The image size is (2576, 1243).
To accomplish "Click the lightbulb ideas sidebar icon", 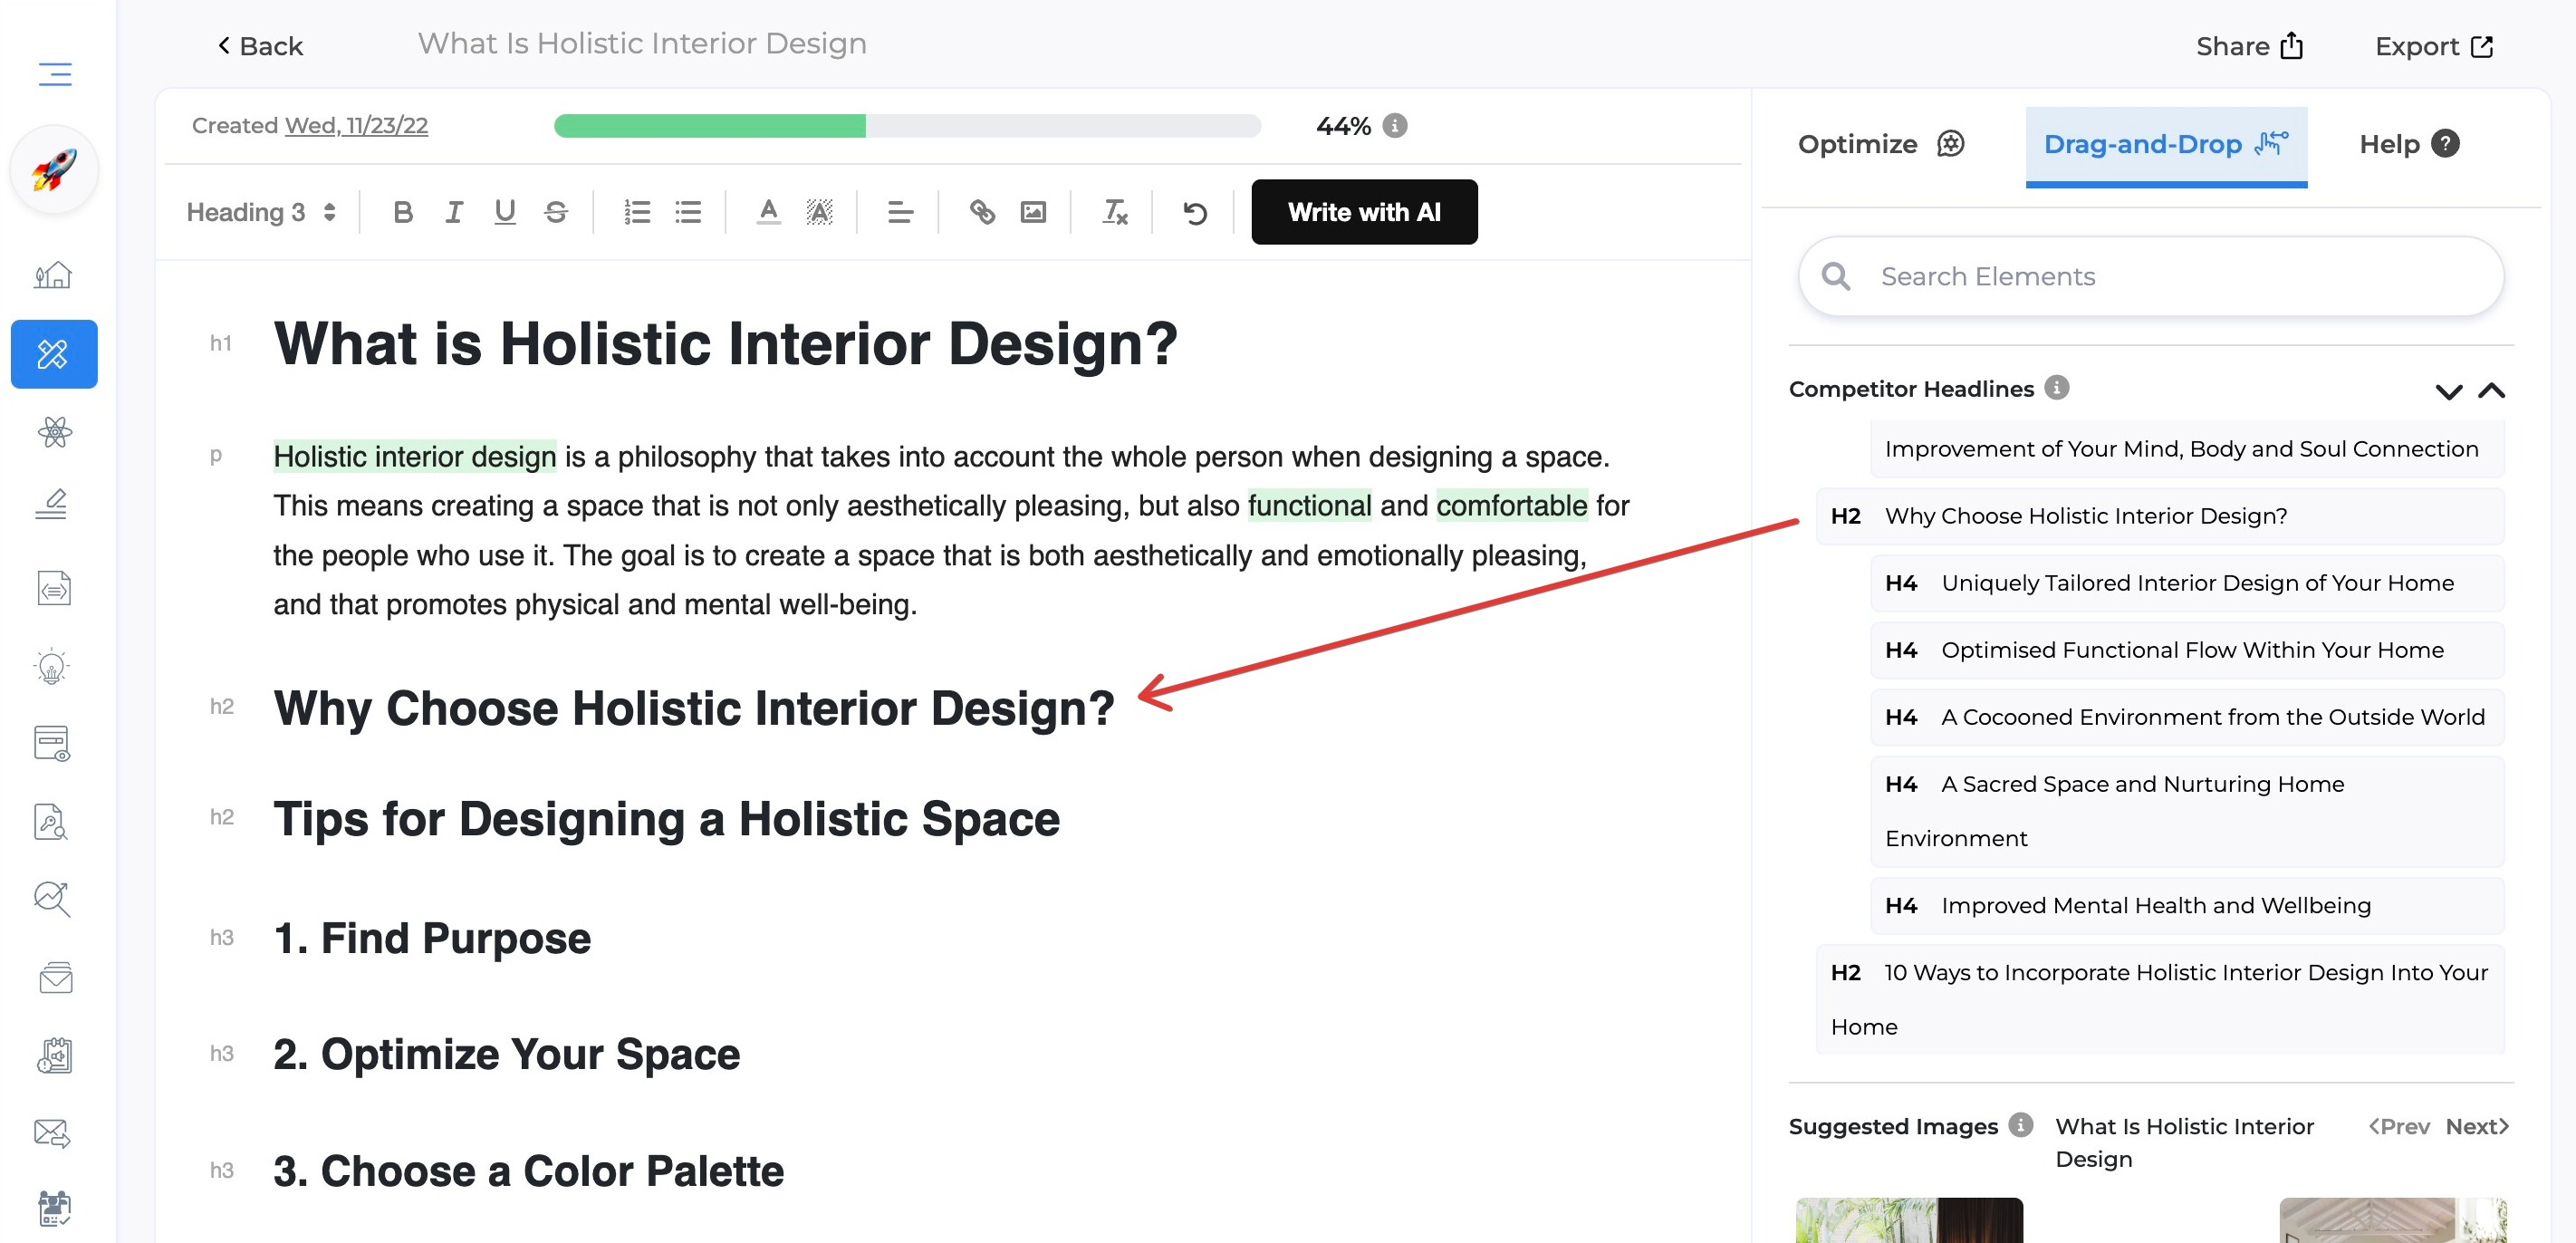I will click(52, 667).
